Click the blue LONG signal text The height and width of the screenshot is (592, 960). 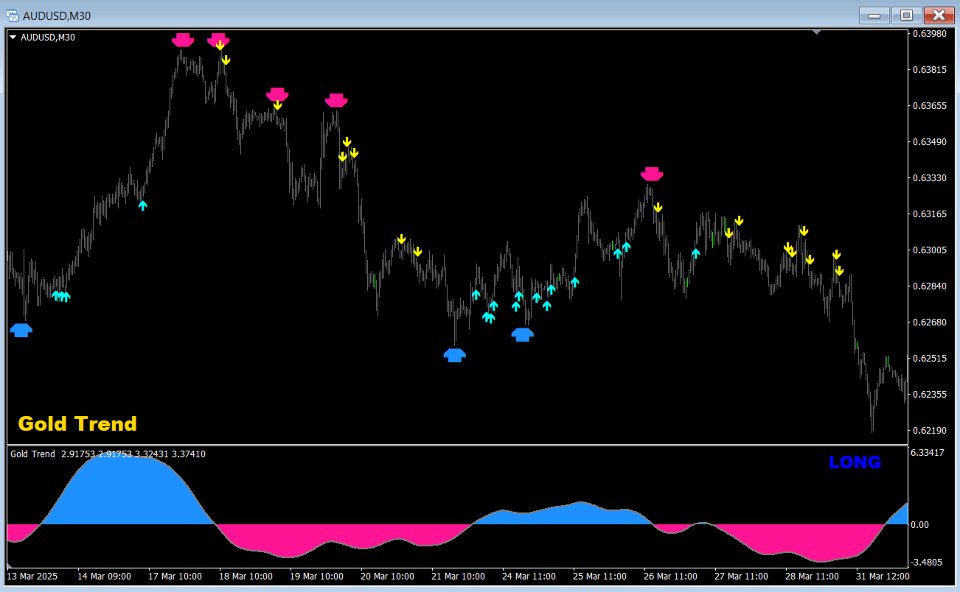click(854, 462)
